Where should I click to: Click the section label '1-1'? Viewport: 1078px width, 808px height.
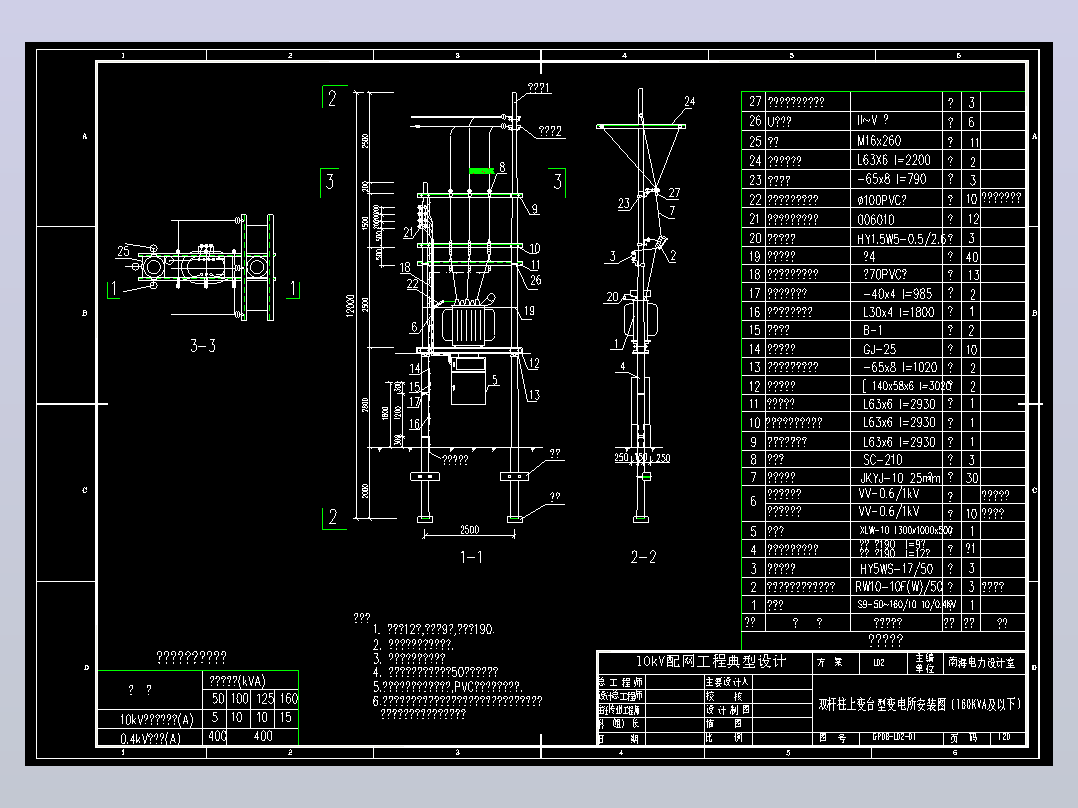click(471, 557)
